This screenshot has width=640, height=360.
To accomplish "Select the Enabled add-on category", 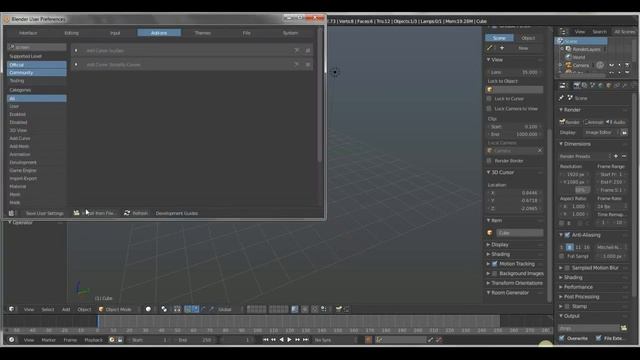I will pos(37,114).
